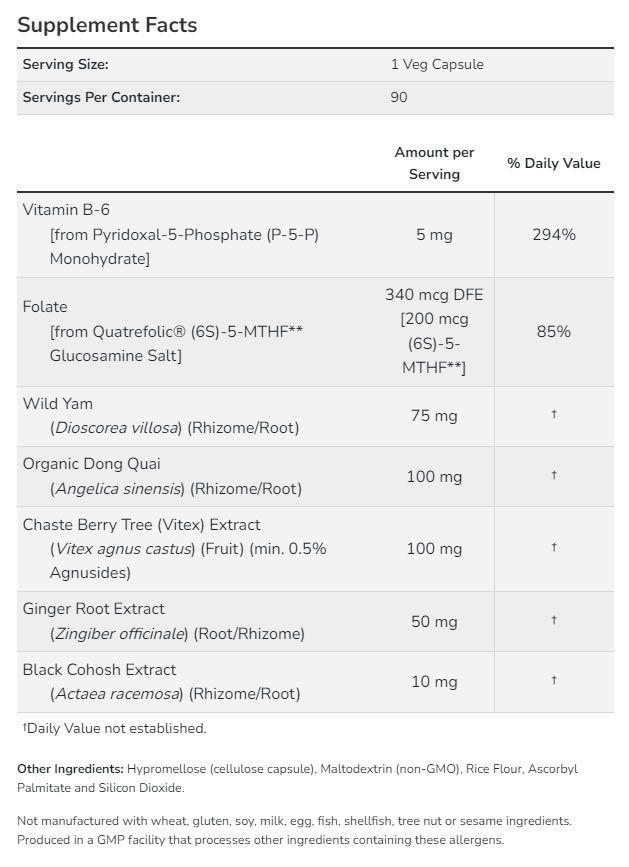Select the Vitamin B-6 row label
Viewport: 629px width, 867px height.
(66, 210)
